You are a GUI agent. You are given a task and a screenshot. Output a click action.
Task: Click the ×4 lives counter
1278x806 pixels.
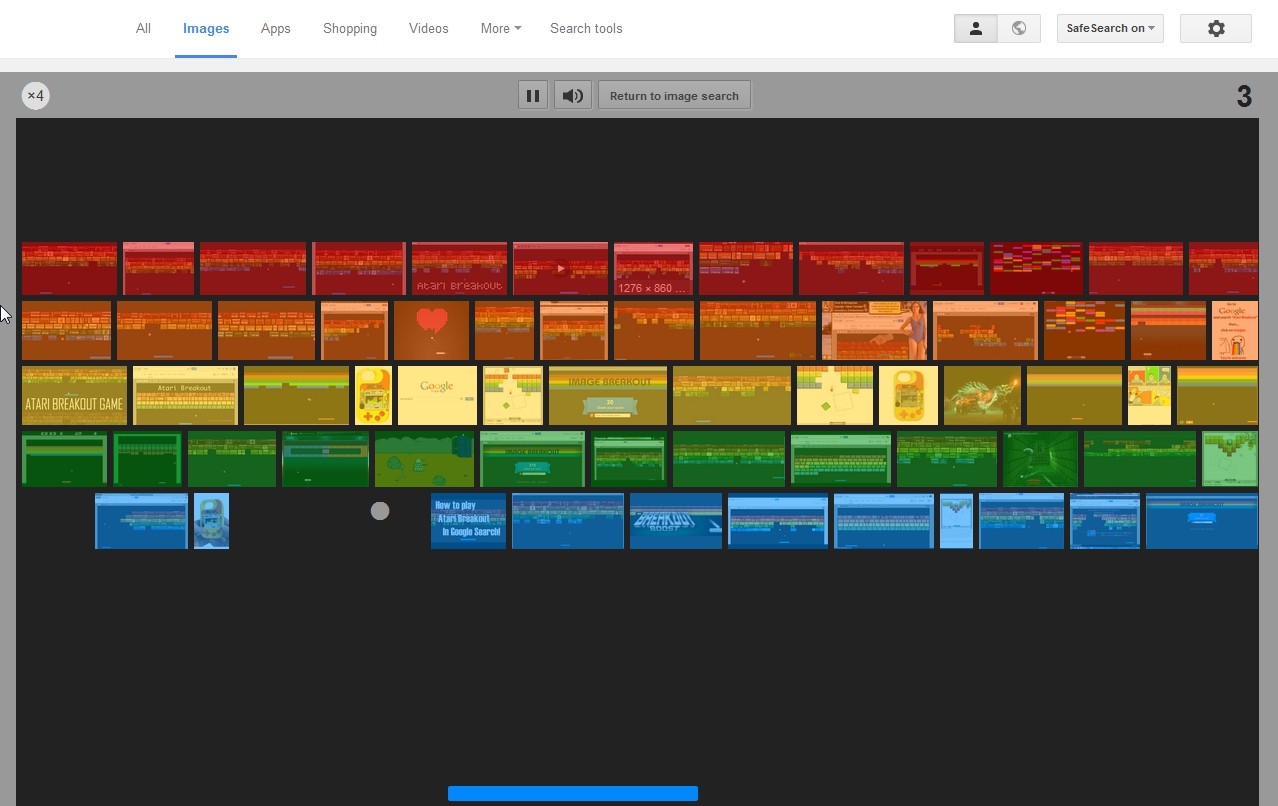pyautogui.click(x=36, y=96)
